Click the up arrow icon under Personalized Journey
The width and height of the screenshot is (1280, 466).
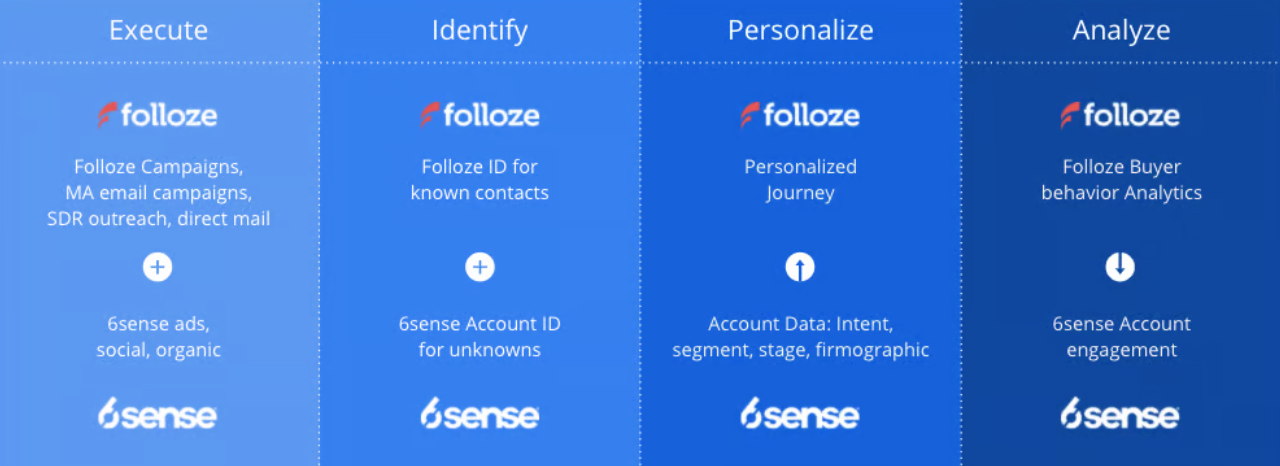click(x=800, y=267)
